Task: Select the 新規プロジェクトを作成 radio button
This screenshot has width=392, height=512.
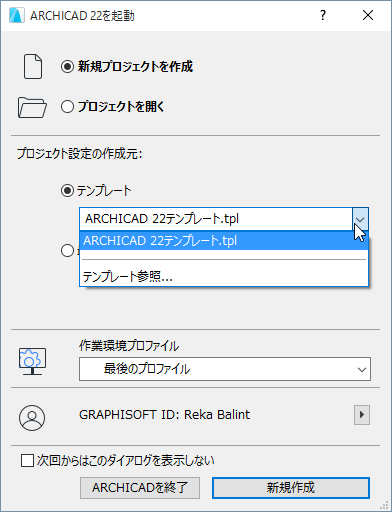Action: pos(67,67)
